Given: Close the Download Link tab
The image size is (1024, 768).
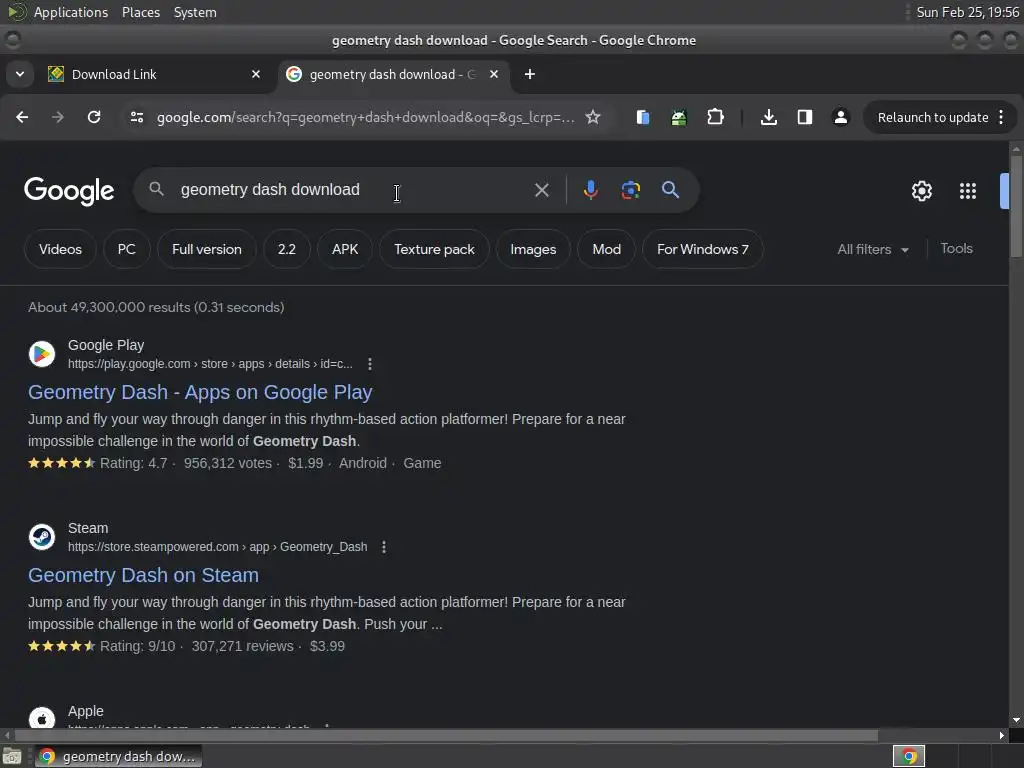Looking at the screenshot, I should pos(255,74).
